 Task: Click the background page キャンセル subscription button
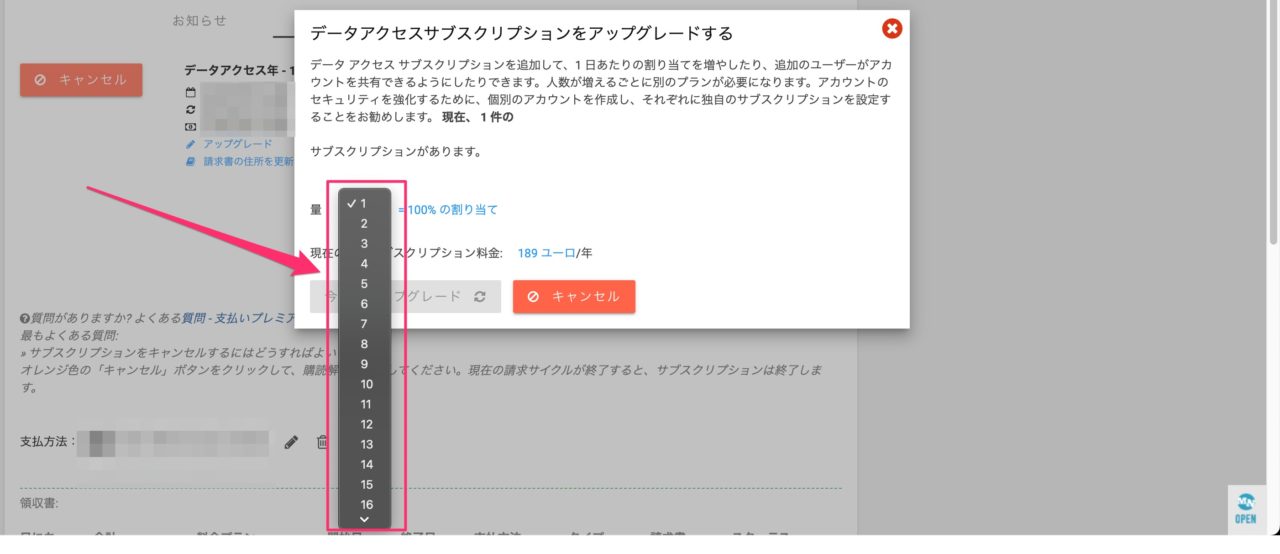81,80
